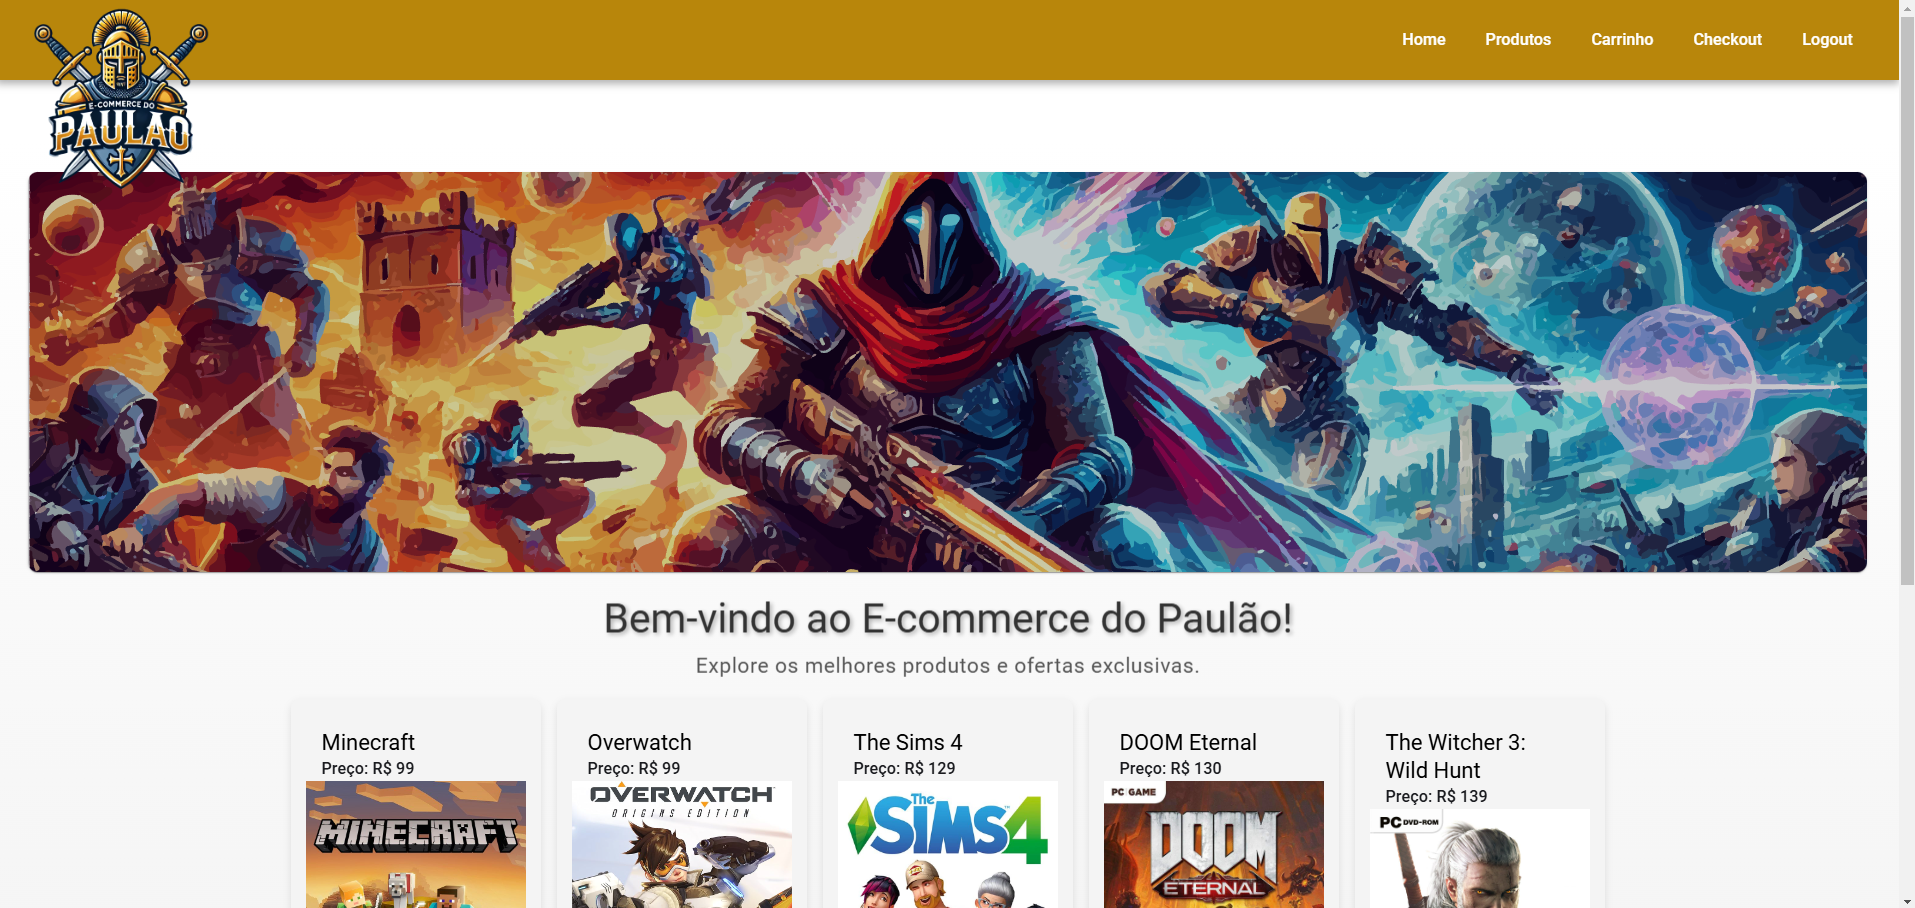Click the Overwatch product title
This screenshot has height=908, width=1915.
639,742
